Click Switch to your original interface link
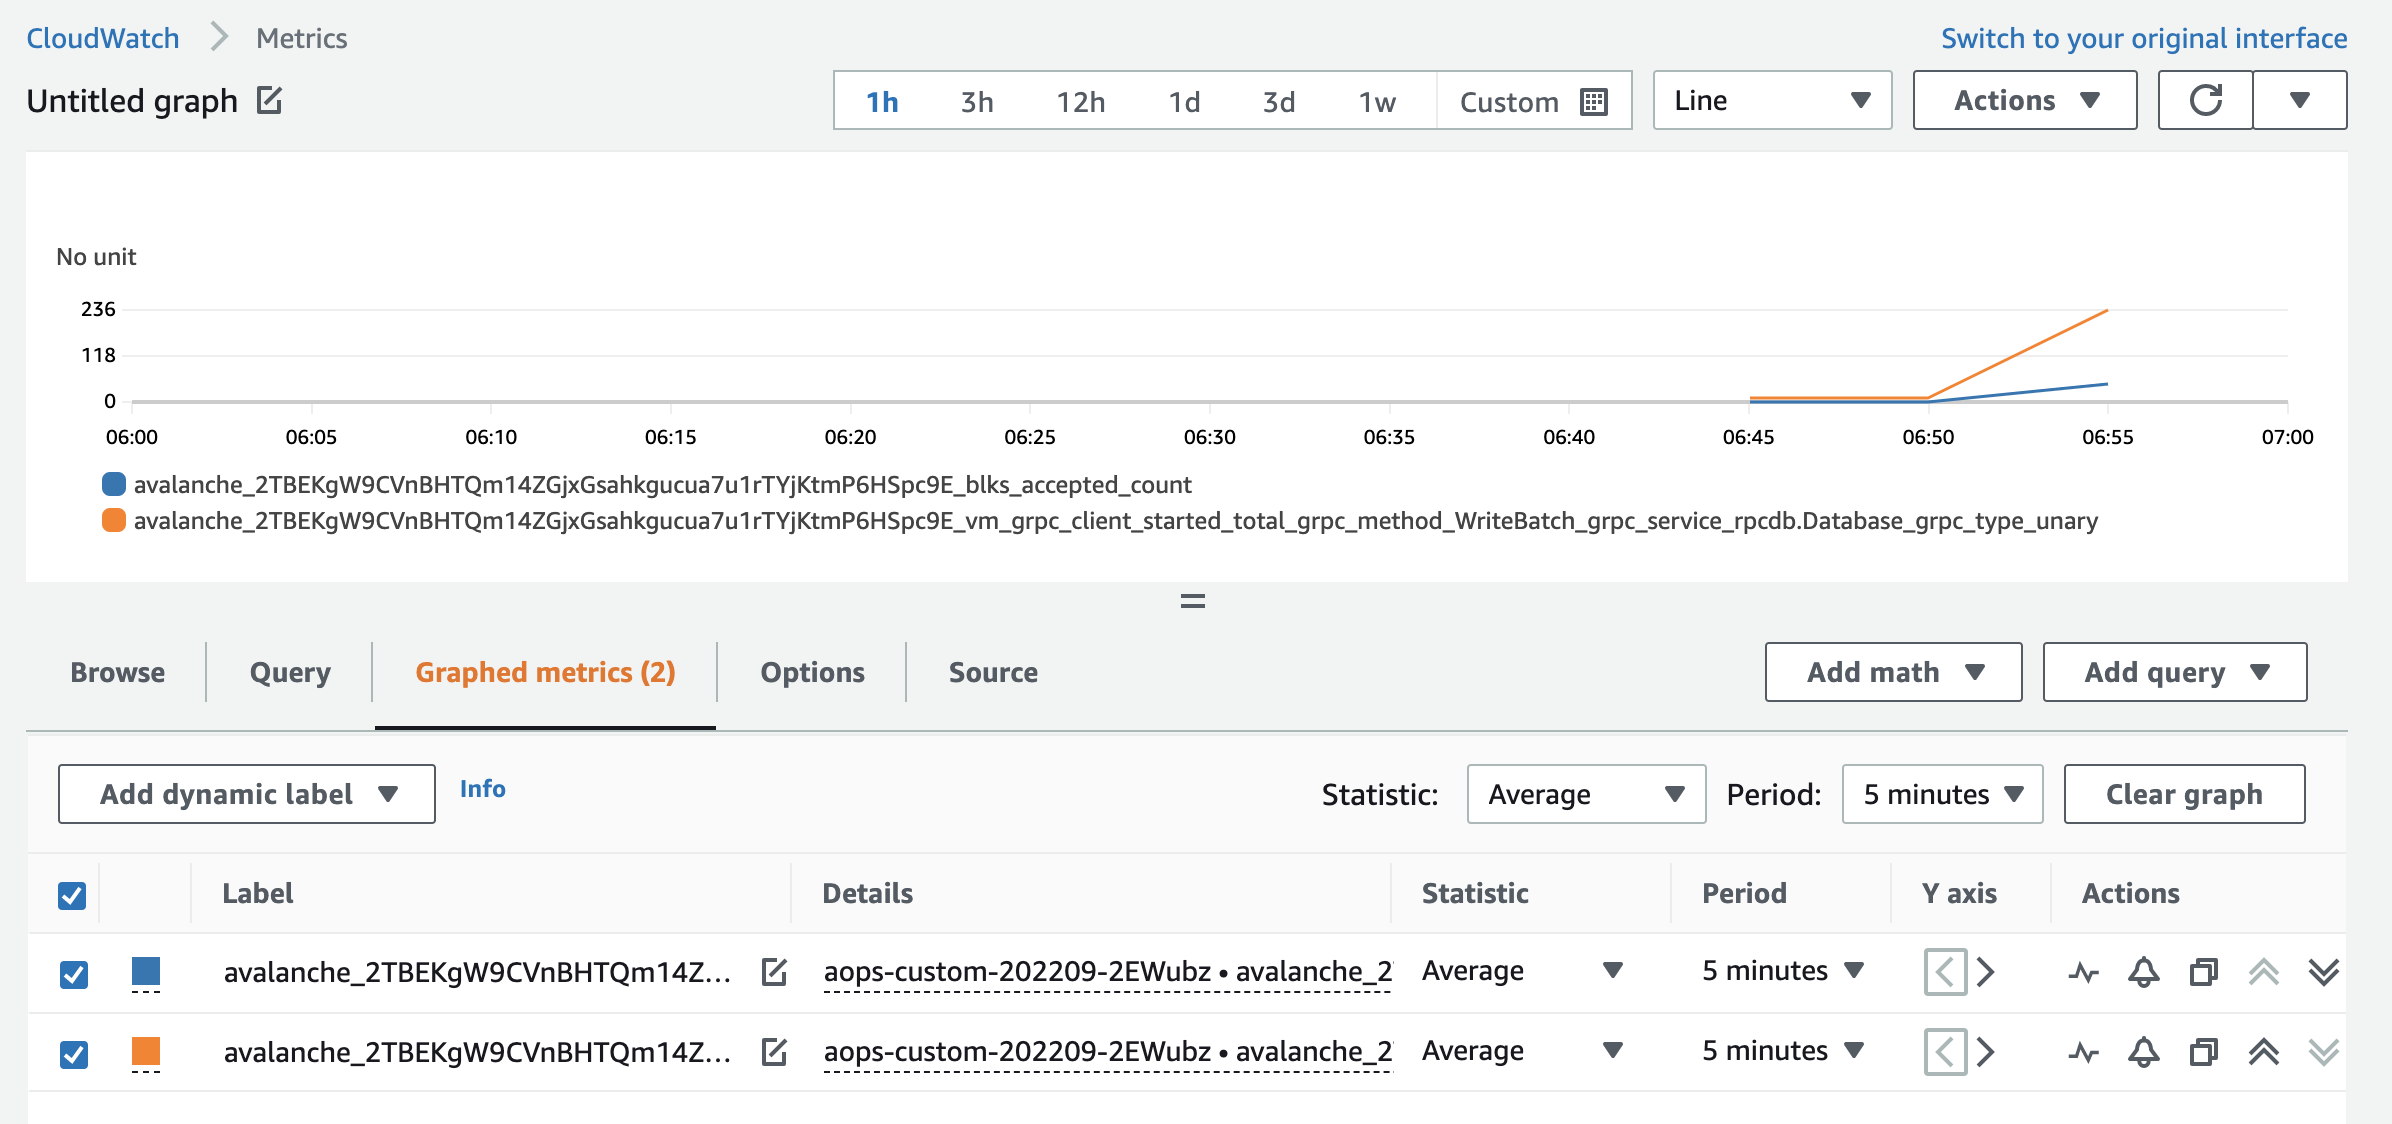This screenshot has width=2392, height=1124. [x=2143, y=38]
